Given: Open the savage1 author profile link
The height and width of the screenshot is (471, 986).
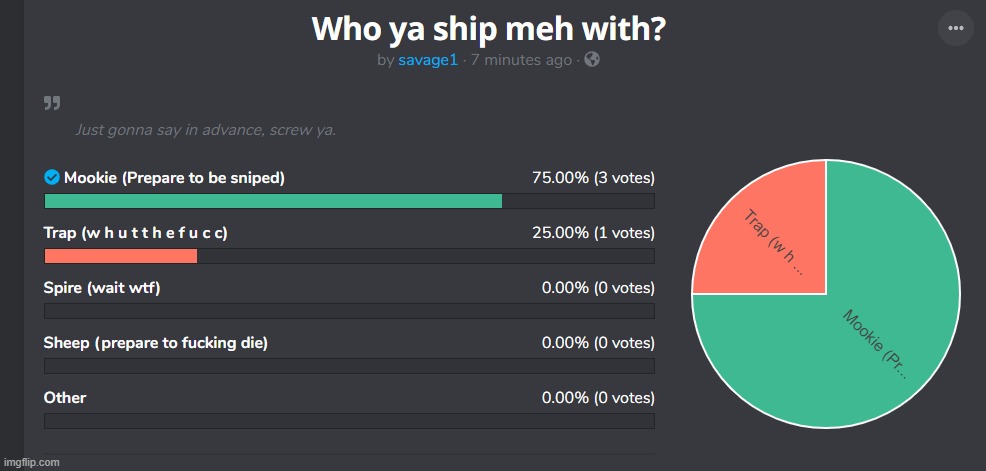Looking at the screenshot, I should (x=428, y=60).
